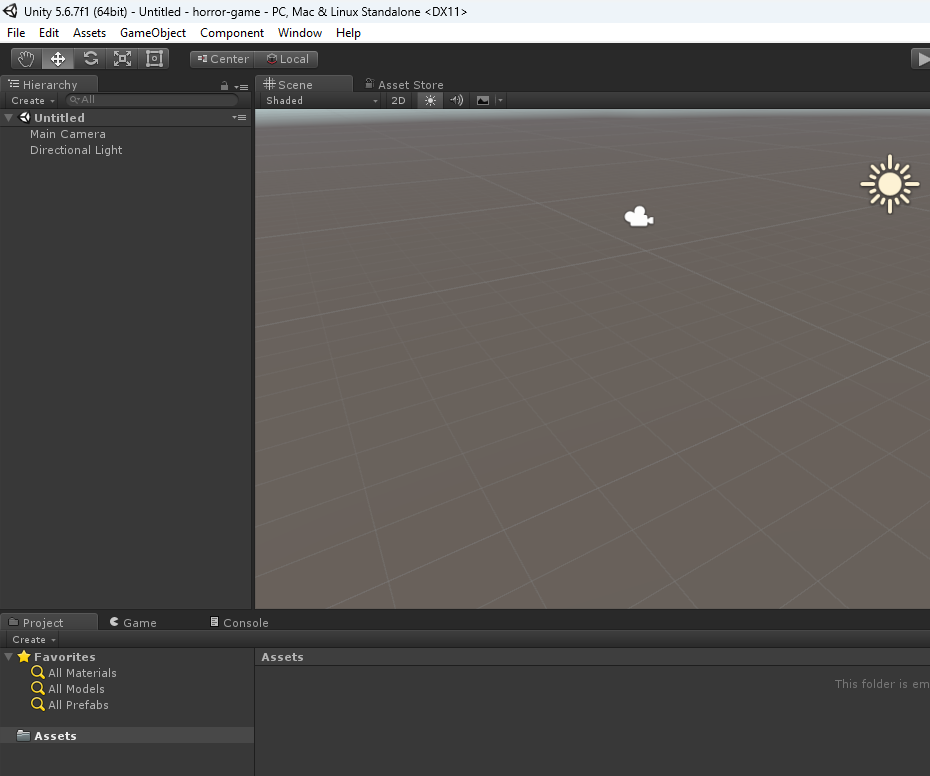
Task: Click the Favorites star icon
Action: [x=24, y=656]
